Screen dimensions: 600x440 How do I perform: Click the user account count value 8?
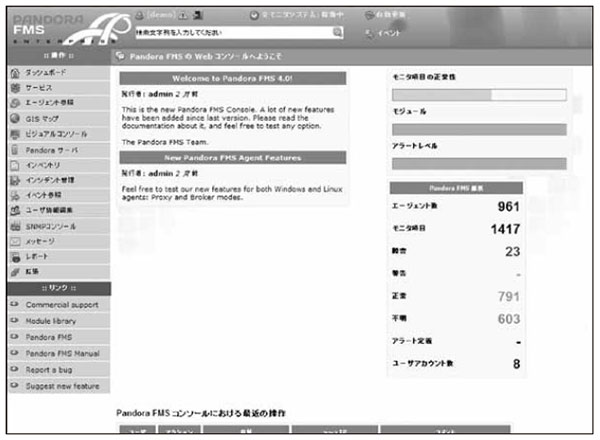coord(516,364)
